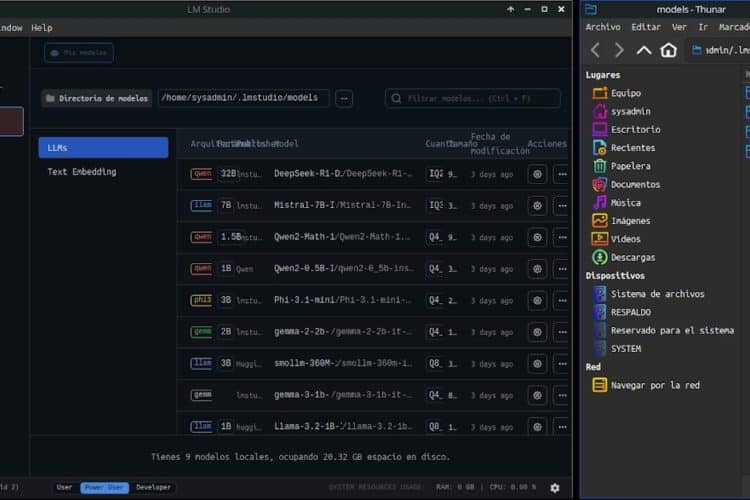The width and height of the screenshot is (750, 500).
Task: Click the LM Studio settings gear in status bar
Action: (x=555, y=488)
